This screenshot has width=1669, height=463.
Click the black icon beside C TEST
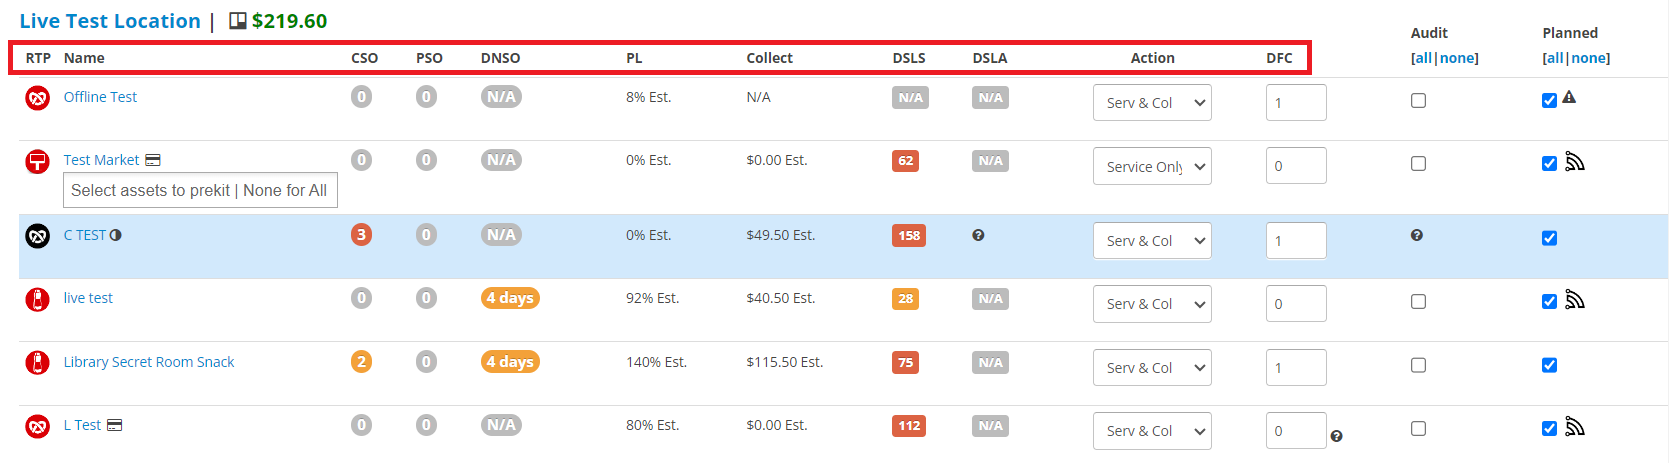point(37,236)
